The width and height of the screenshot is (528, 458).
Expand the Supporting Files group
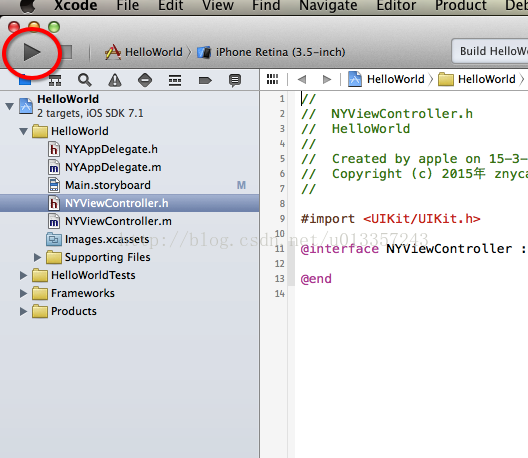[37, 258]
